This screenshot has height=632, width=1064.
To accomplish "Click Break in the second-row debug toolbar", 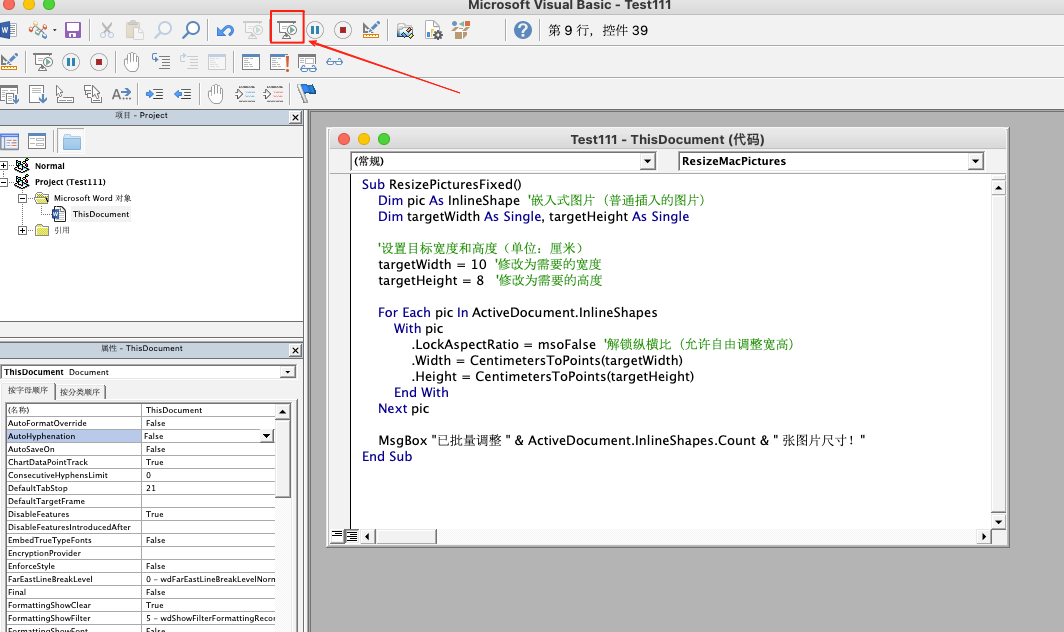I will [71, 62].
